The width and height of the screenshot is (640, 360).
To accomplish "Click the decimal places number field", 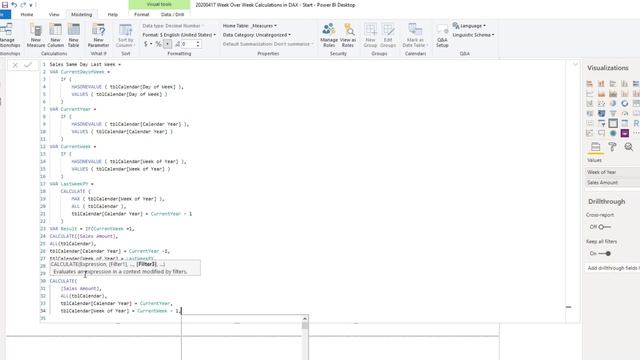I will click(188, 44).
